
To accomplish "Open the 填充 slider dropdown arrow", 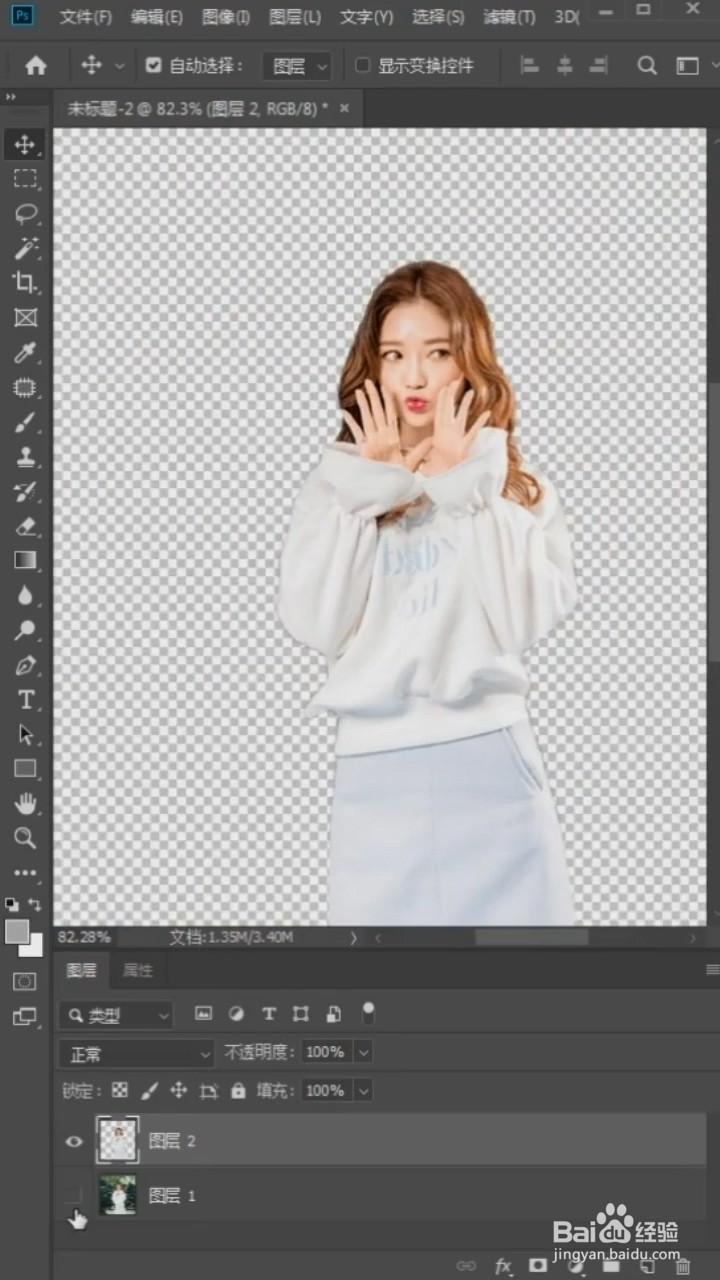I will (364, 1090).
